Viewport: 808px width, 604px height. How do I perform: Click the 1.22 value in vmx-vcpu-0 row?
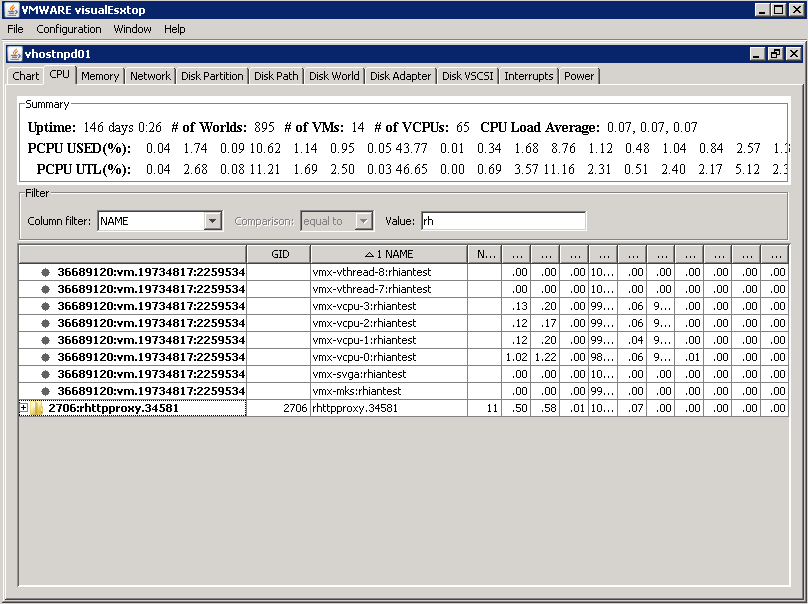(545, 357)
